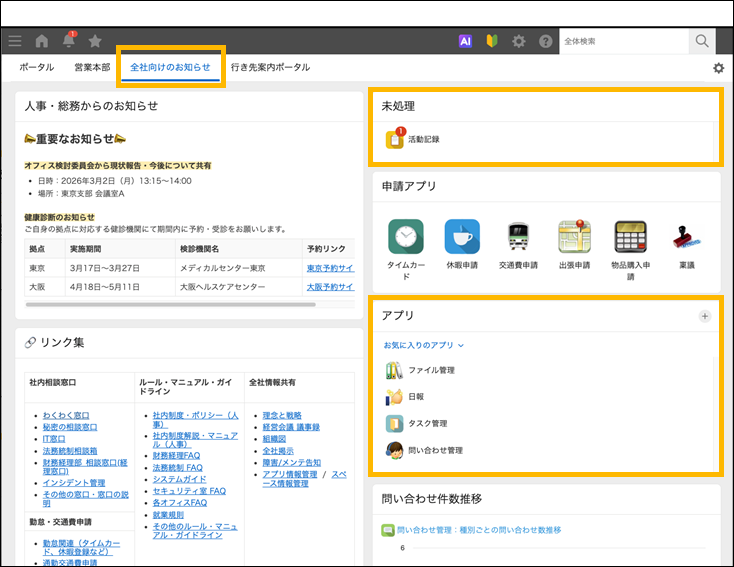Click the plus button in アプリ panel
734x567 pixels.
click(x=704, y=316)
